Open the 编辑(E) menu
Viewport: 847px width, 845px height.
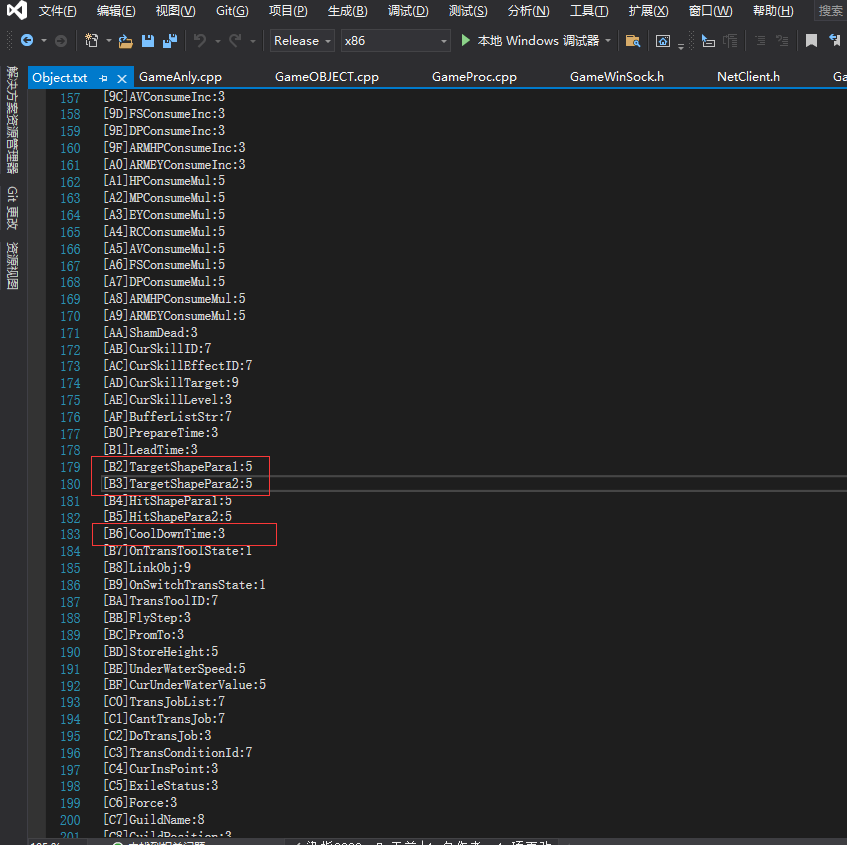click(116, 11)
